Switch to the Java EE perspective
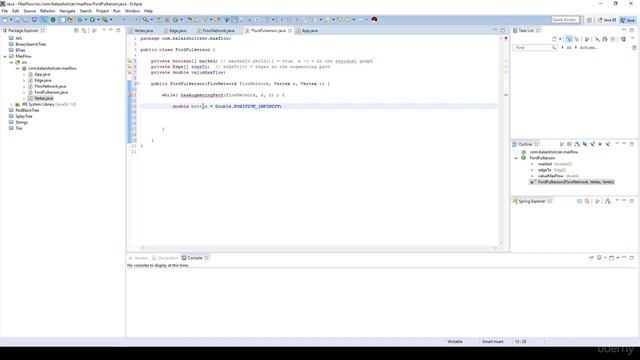The width and height of the screenshot is (640, 360). click(607, 20)
